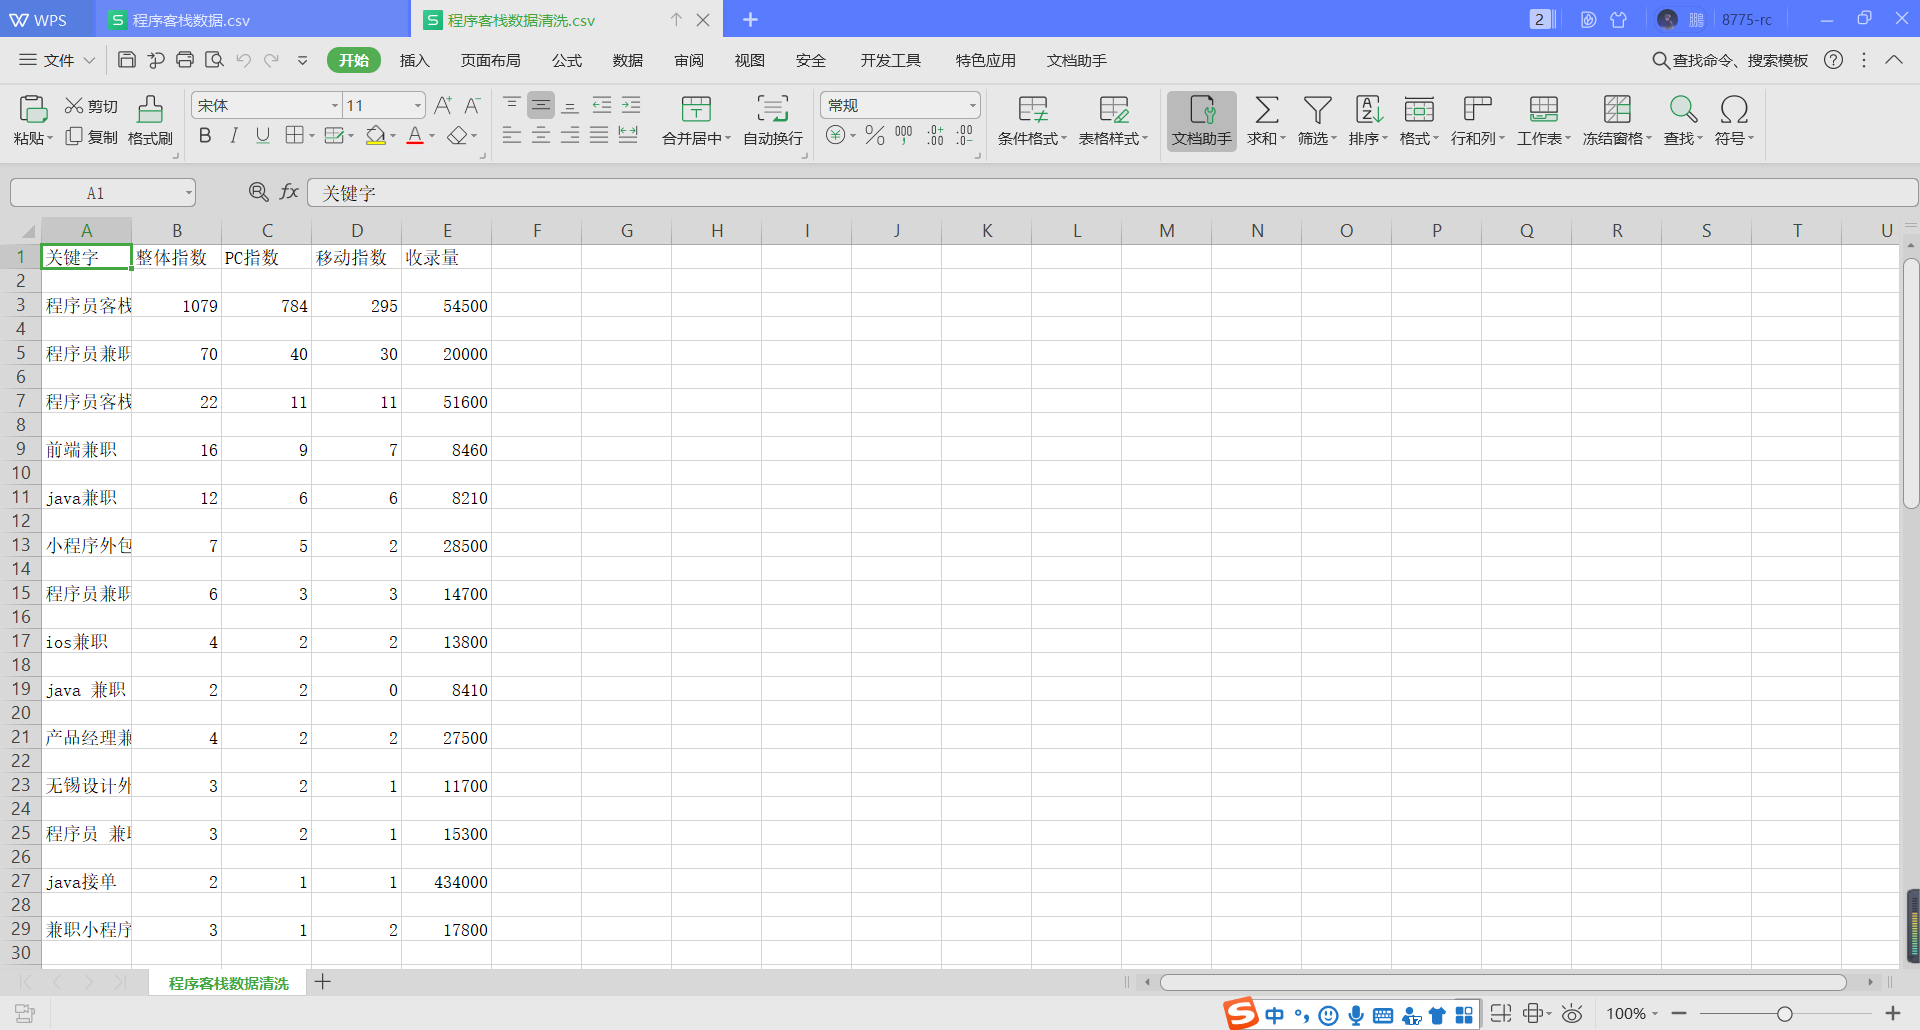Decrease font size with the A- icon
The height and width of the screenshot is (1030, 1920).
coord(472,105)
